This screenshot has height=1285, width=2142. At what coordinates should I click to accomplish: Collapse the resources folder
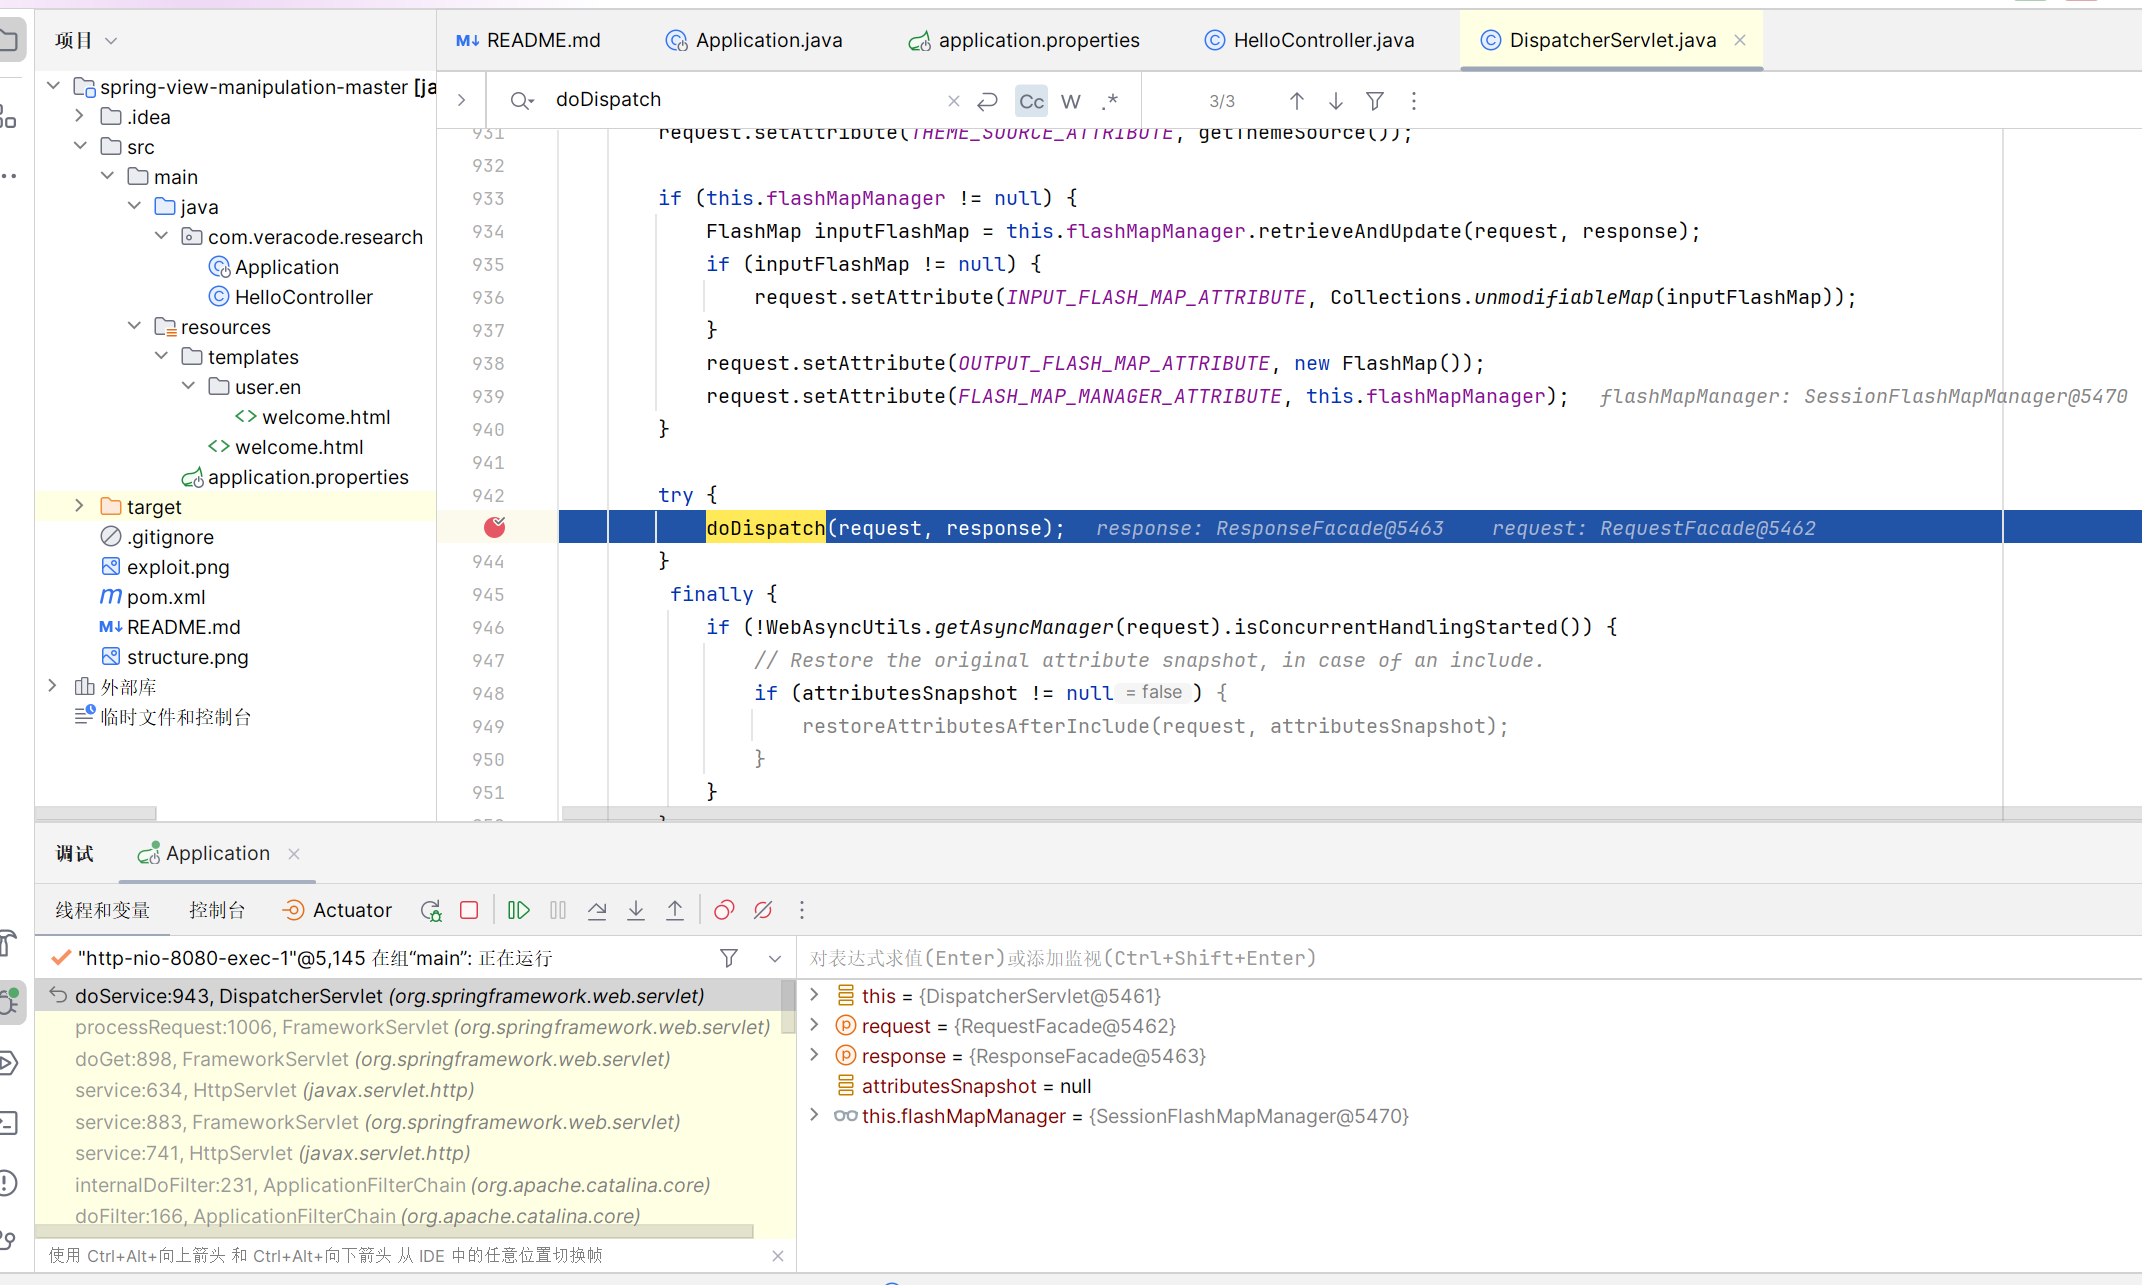point(134,326)
